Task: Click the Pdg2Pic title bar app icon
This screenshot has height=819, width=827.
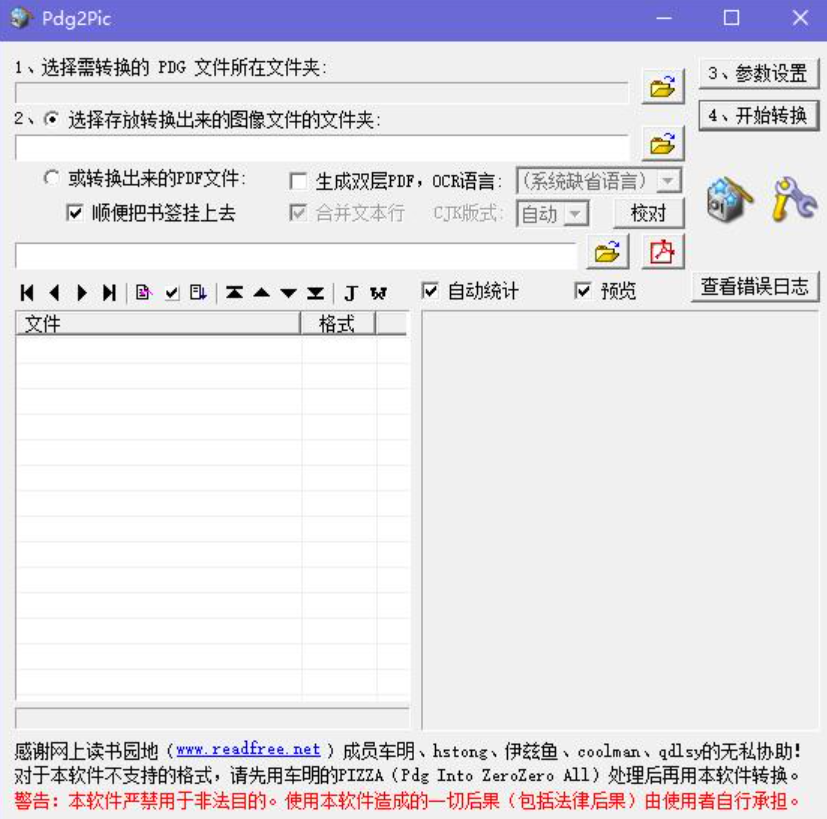Action: 21,18
